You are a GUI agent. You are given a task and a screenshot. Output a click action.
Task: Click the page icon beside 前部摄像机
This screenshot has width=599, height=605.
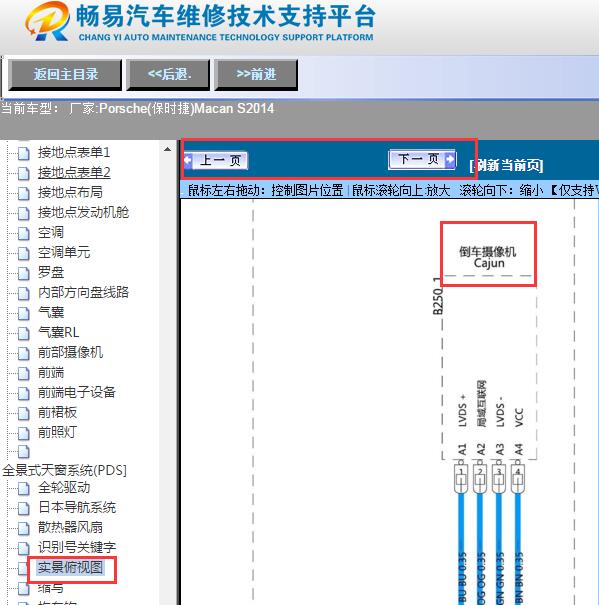tap(24, 353)
